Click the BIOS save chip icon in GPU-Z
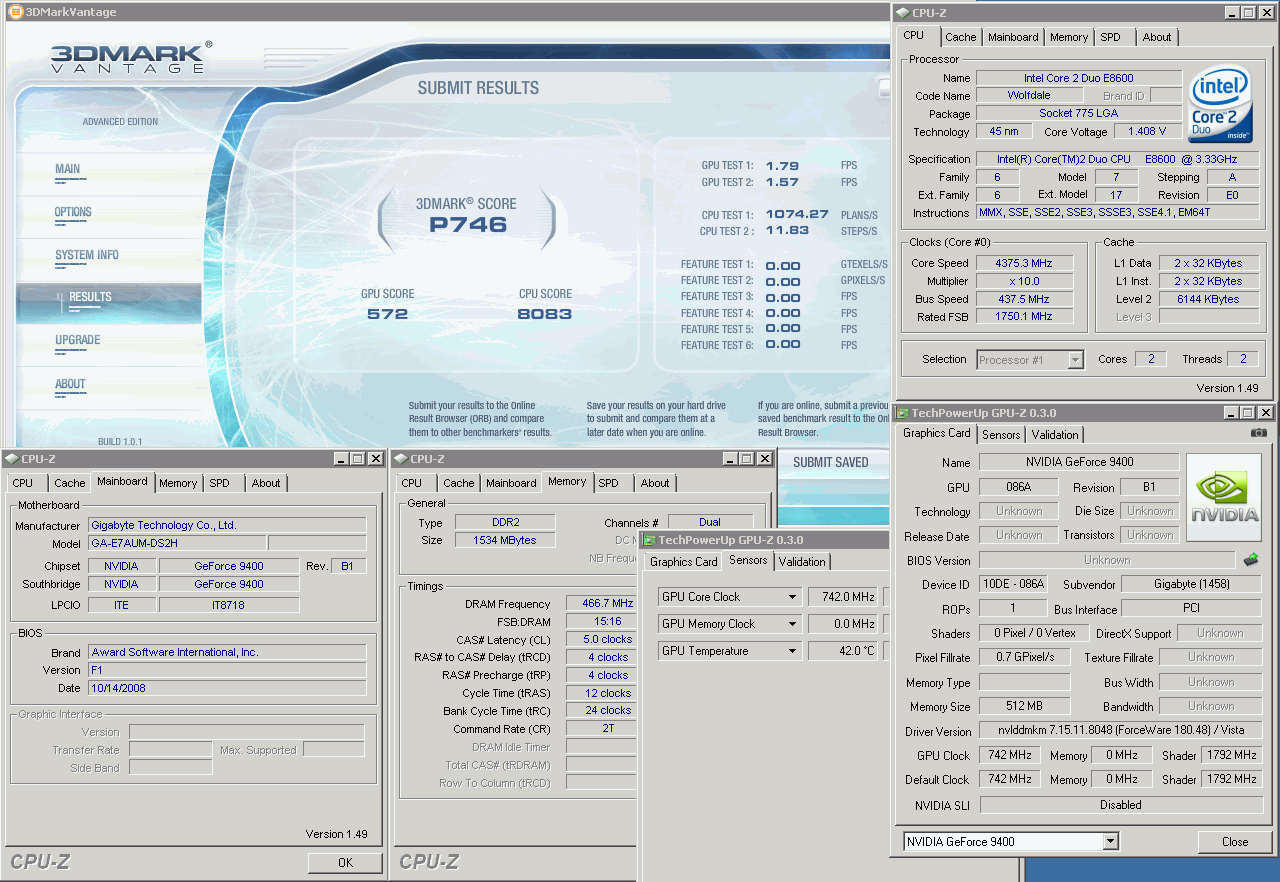 1250,560
